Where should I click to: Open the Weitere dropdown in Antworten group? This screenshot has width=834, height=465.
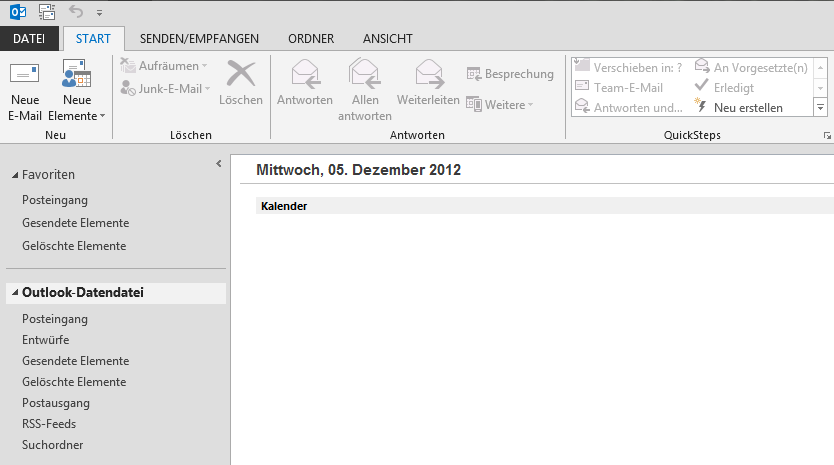tap(499, 105)
